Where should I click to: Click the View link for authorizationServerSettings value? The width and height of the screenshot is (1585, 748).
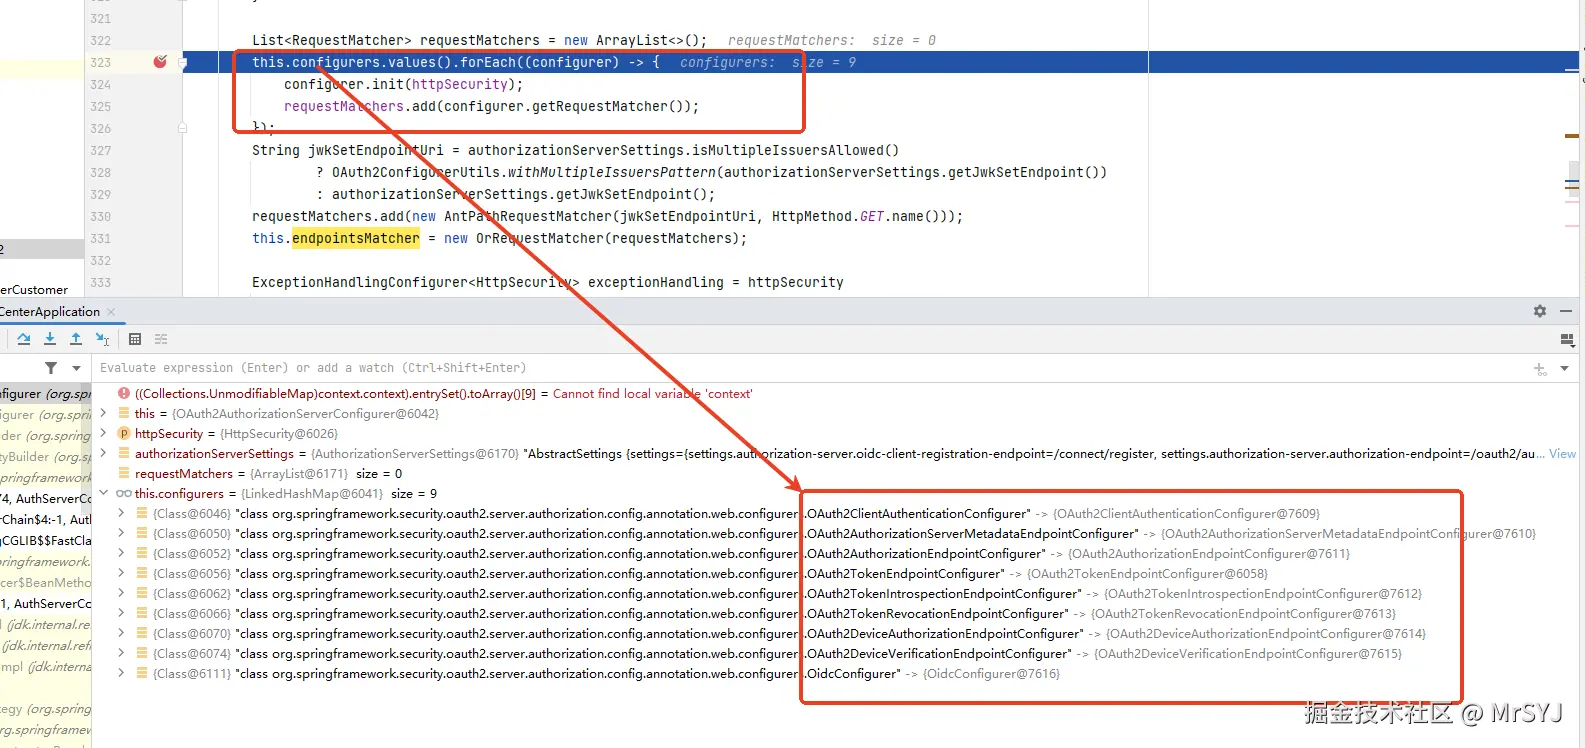click(x=1562, y=454)
